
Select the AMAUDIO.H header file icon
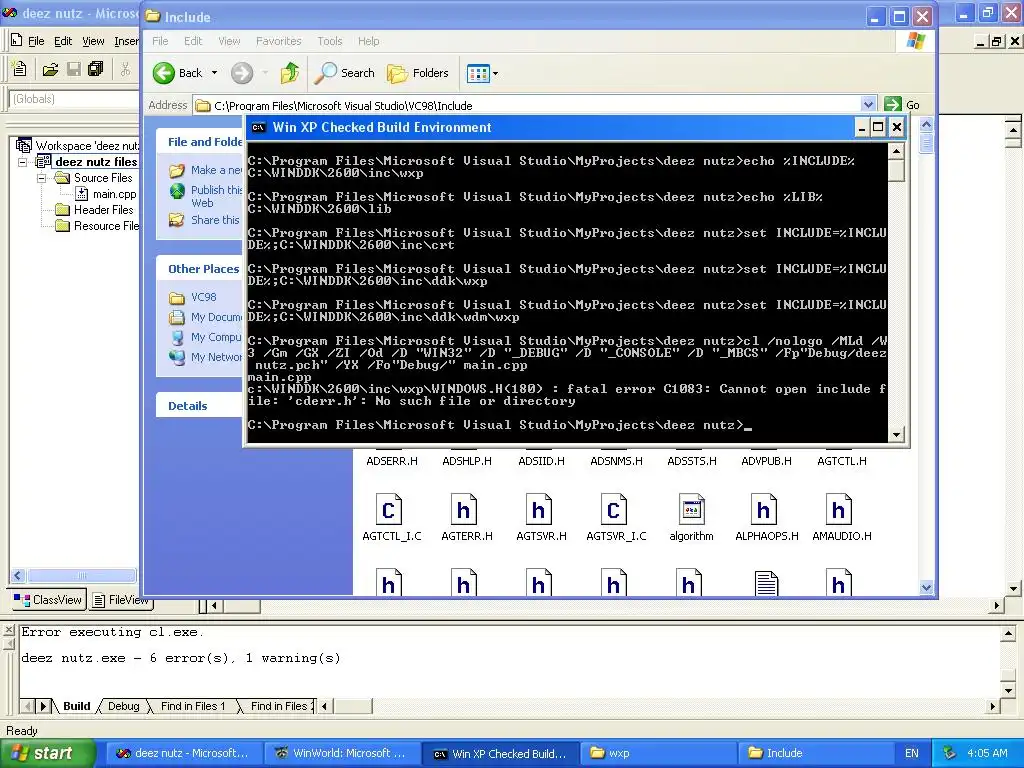(839, 510)
